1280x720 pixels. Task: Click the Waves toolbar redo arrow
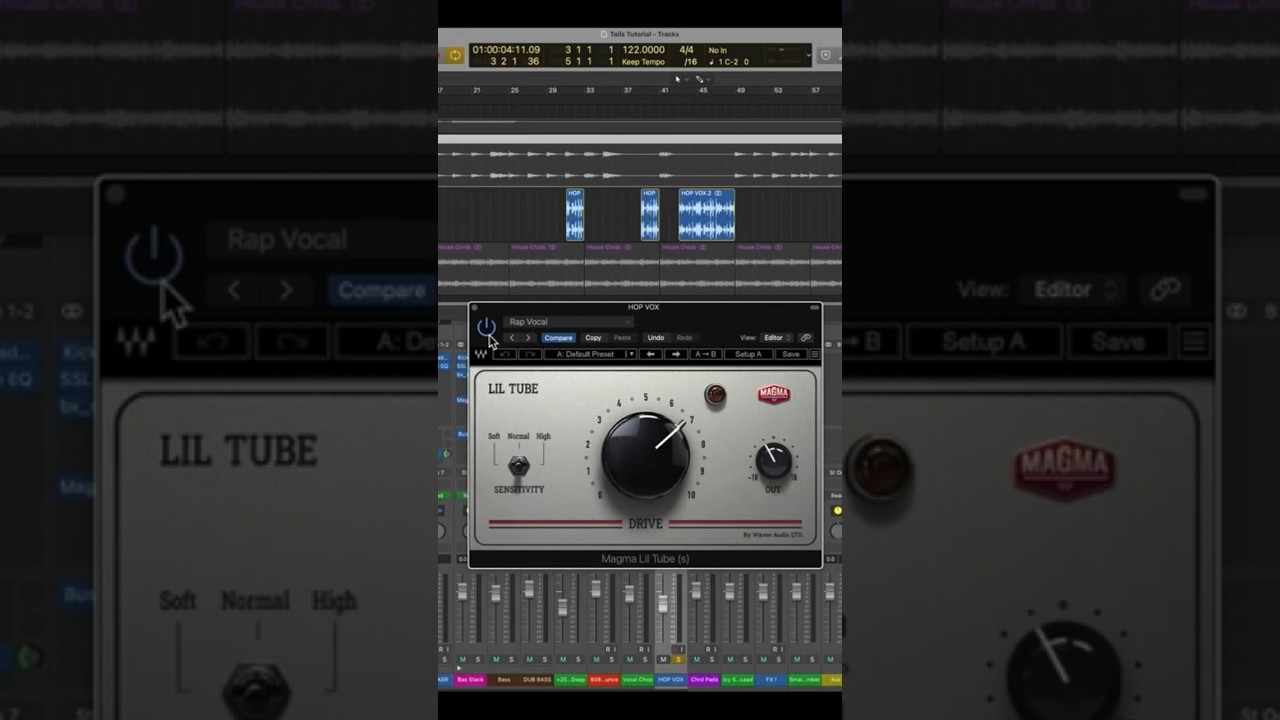pos(530,354)
